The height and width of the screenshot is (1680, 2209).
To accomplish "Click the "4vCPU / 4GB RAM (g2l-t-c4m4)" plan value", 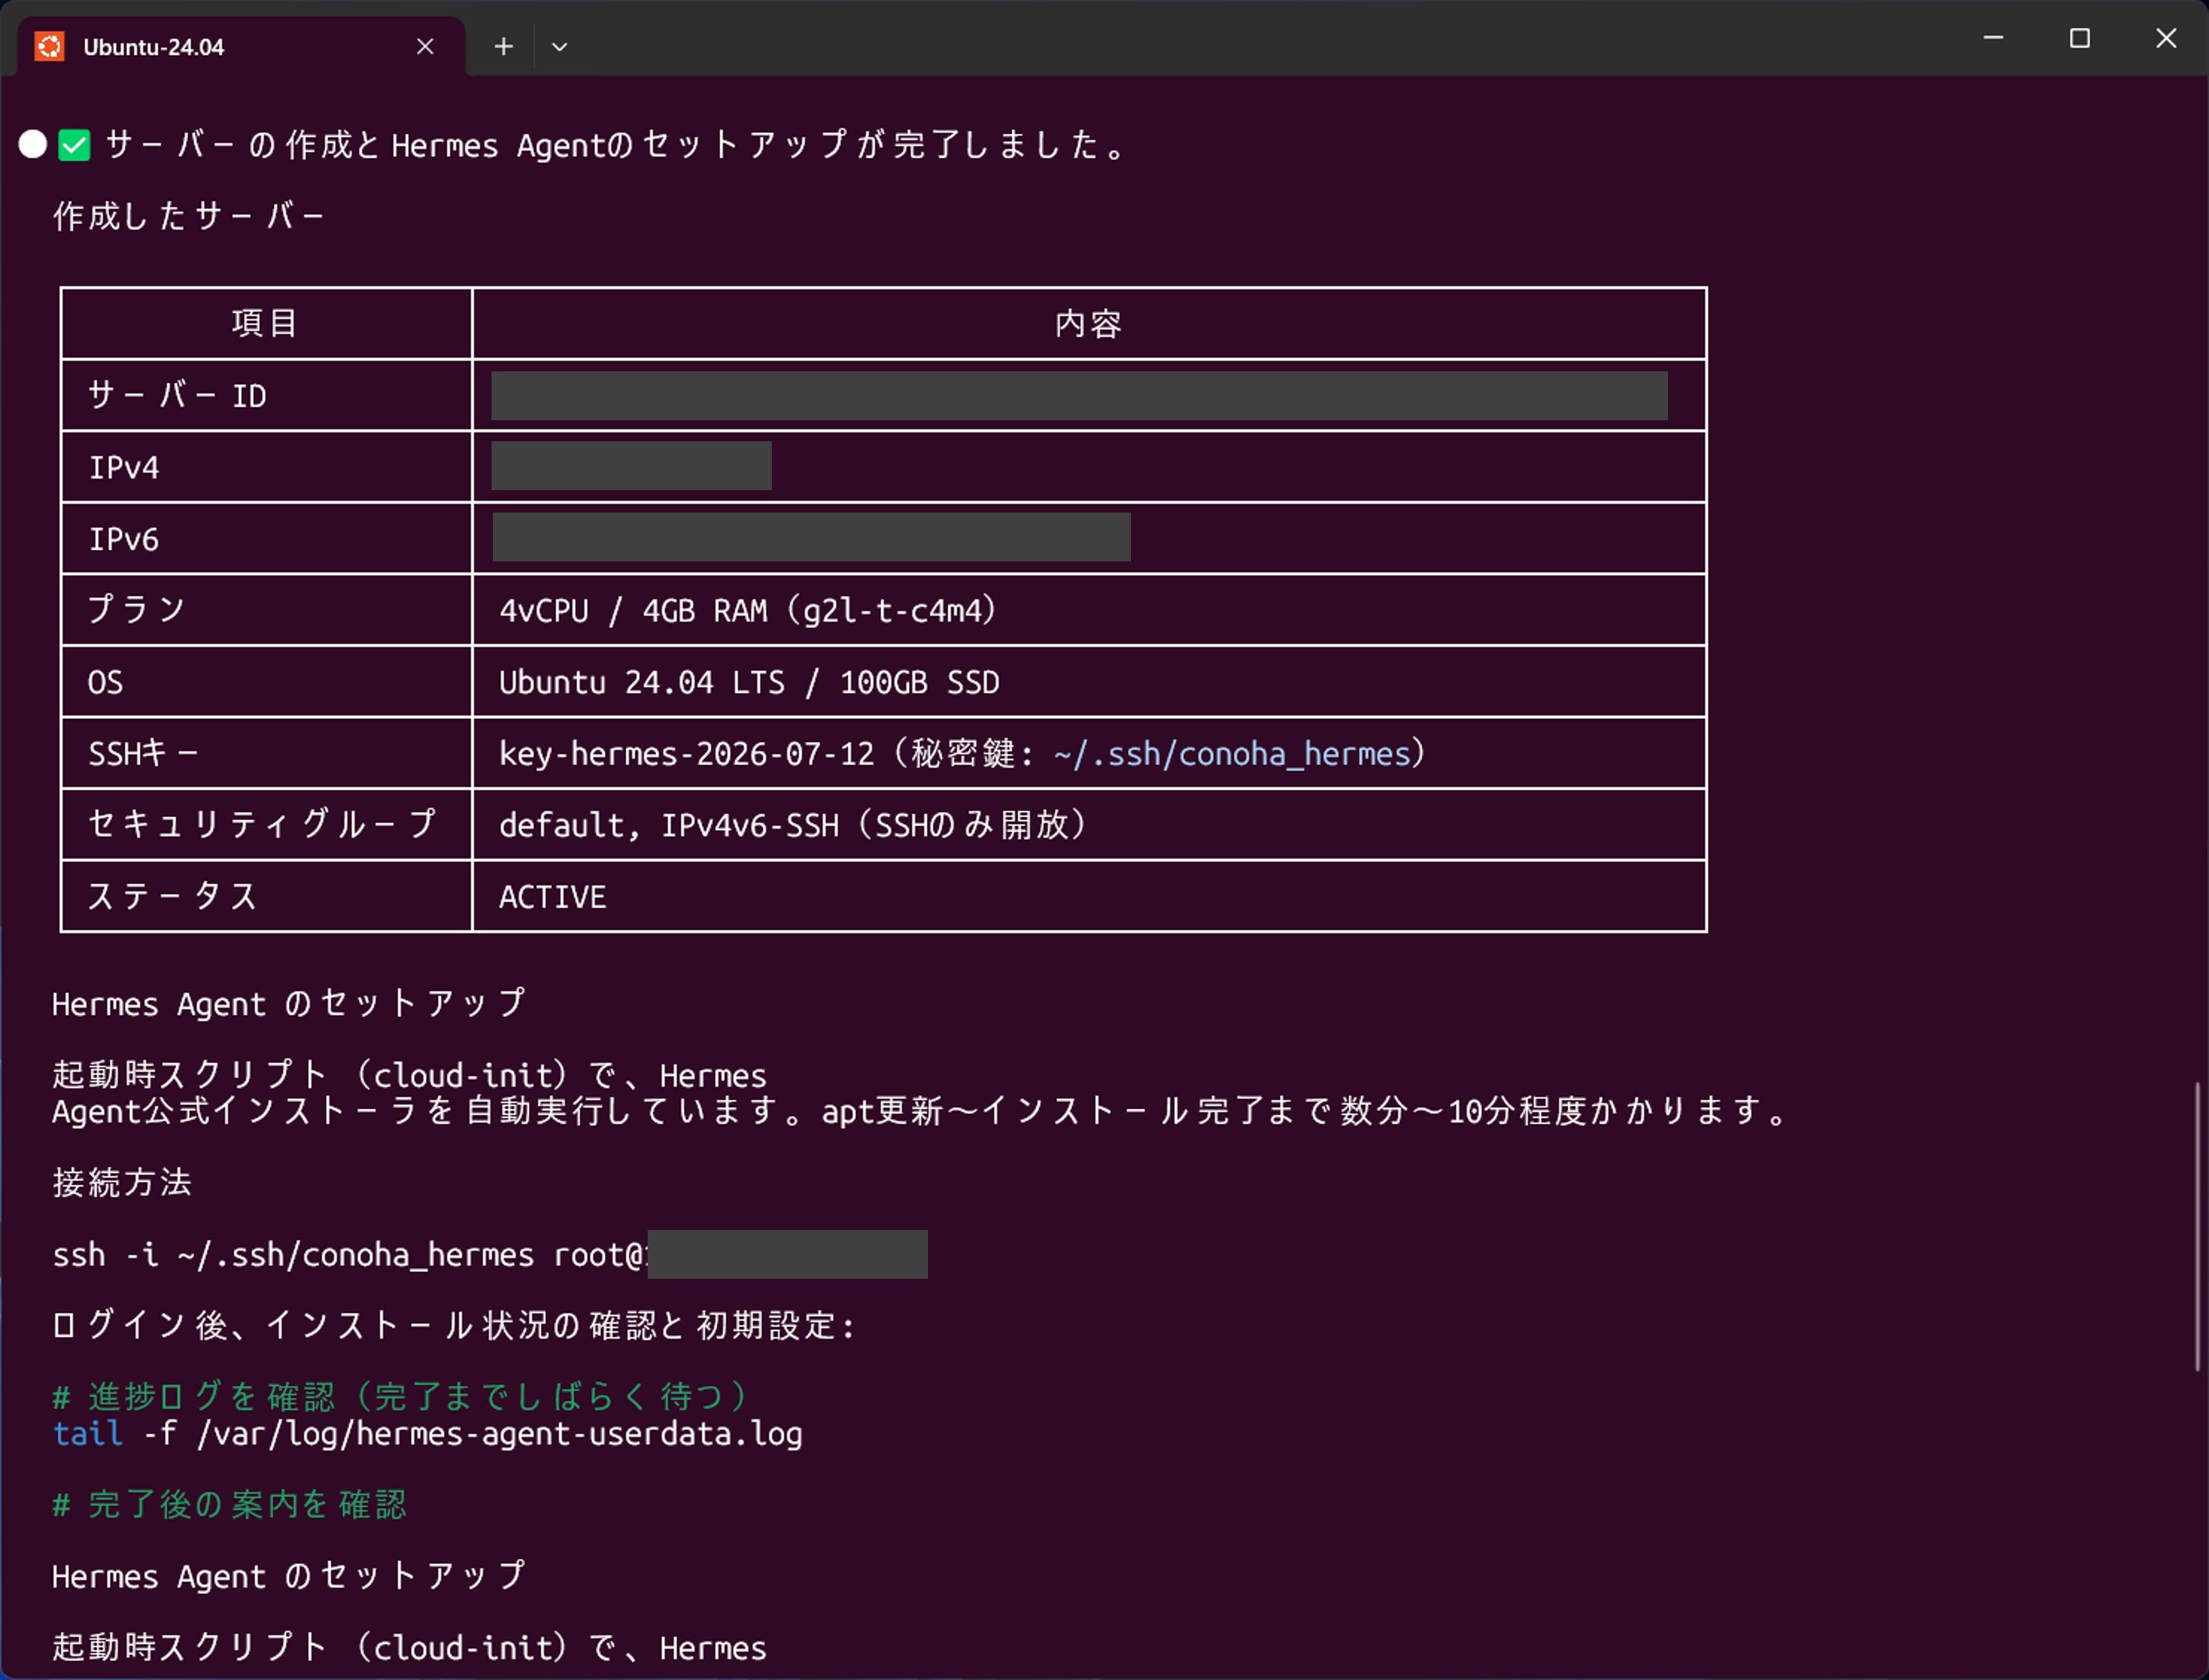I will (748, 610).
